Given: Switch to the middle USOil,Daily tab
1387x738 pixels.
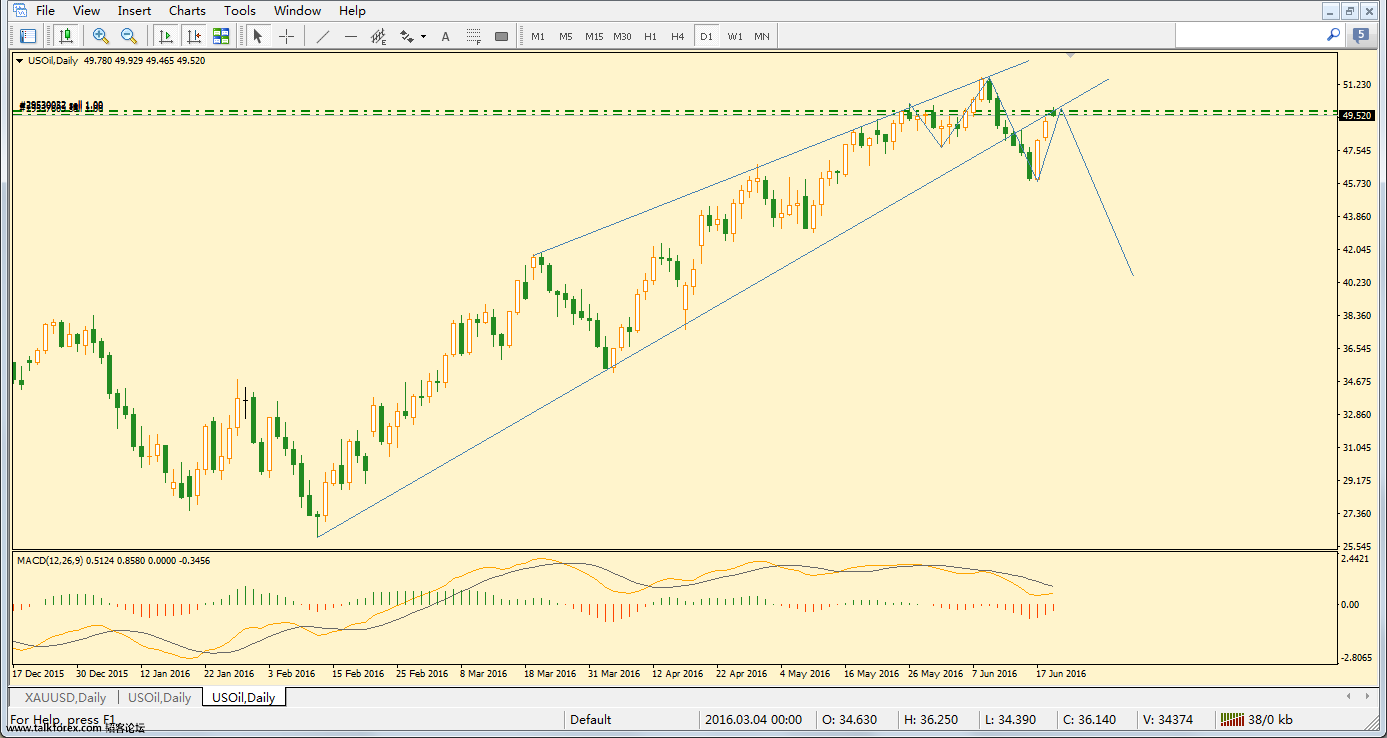Looking at the screenshot, I should [158, 698].
